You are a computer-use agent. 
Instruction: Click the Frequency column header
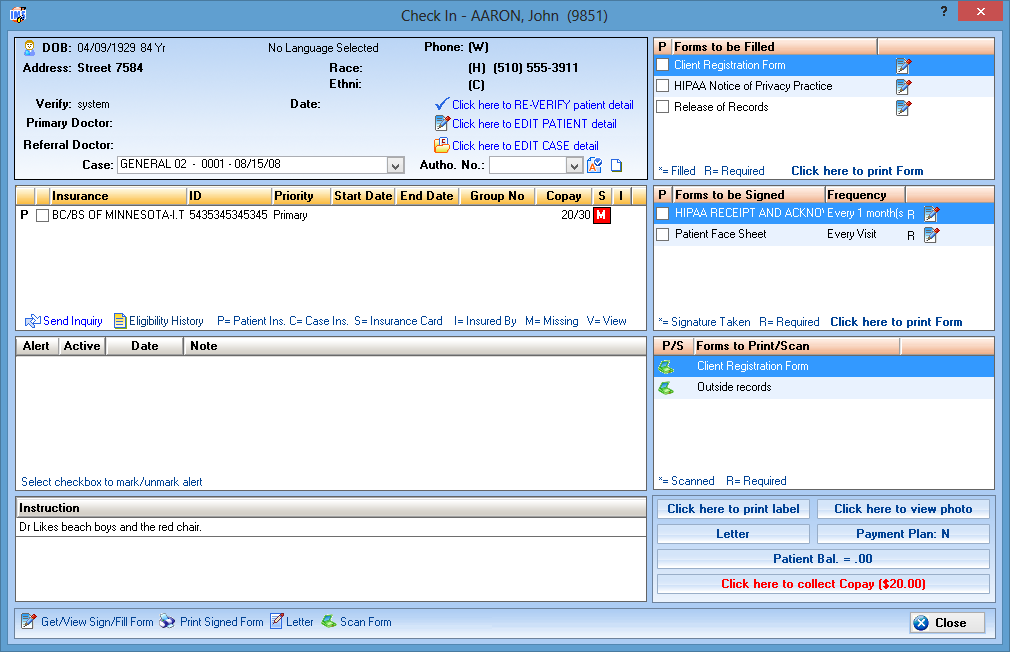tap(865, 195)
